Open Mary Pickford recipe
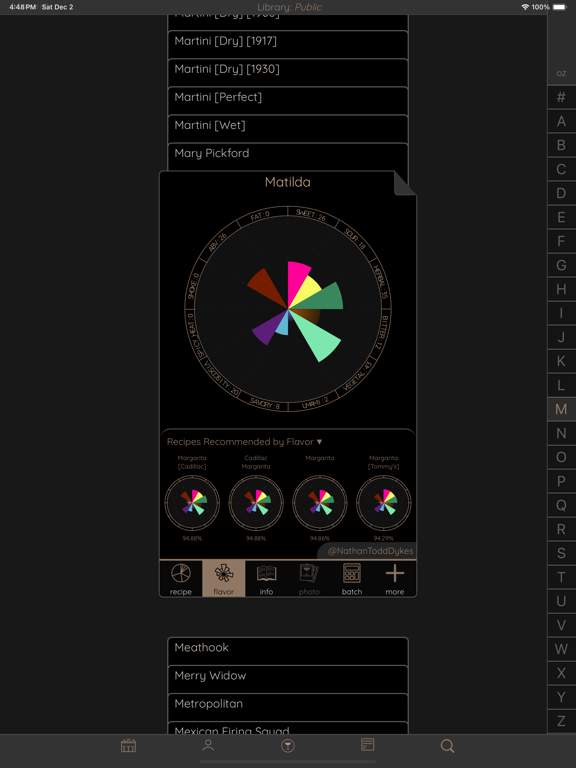The width and height of the screenshot is (576, 768). pos(288,157)
